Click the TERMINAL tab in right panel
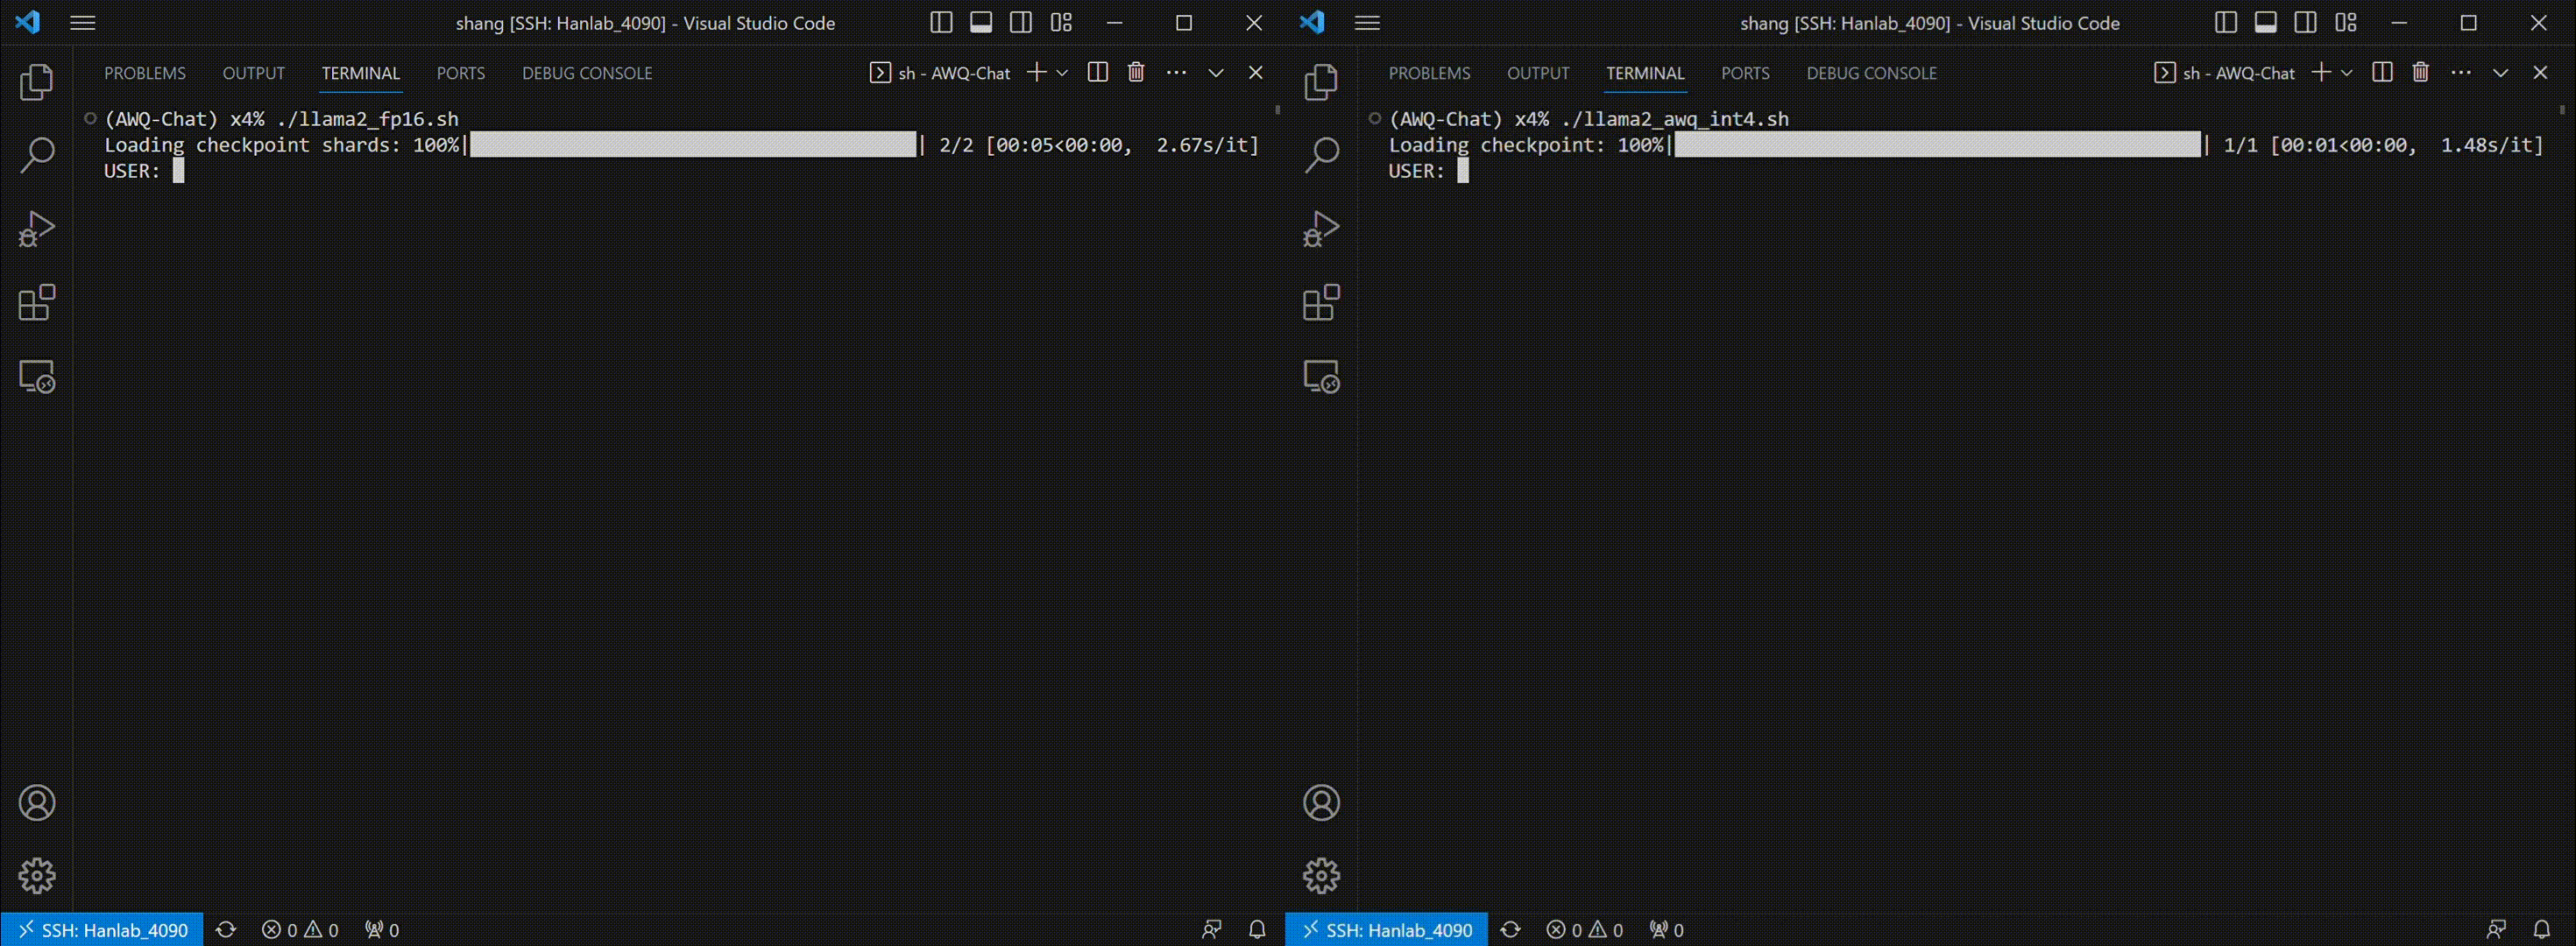This screenshot has width=2576, height=946. tap(1645, 72)
